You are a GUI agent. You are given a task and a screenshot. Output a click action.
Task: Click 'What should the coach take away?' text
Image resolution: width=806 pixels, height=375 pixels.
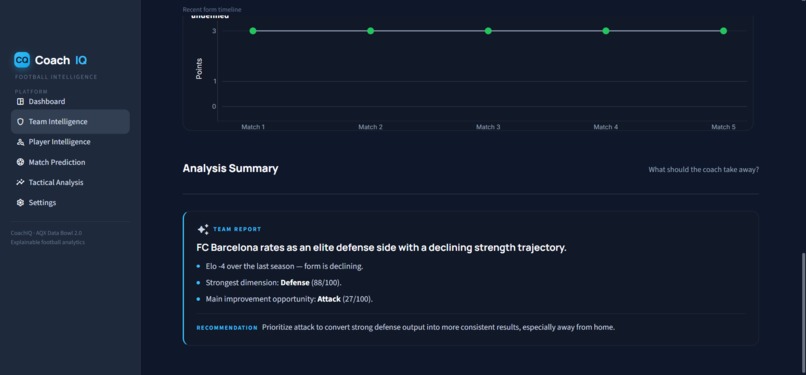coord(703,170)
